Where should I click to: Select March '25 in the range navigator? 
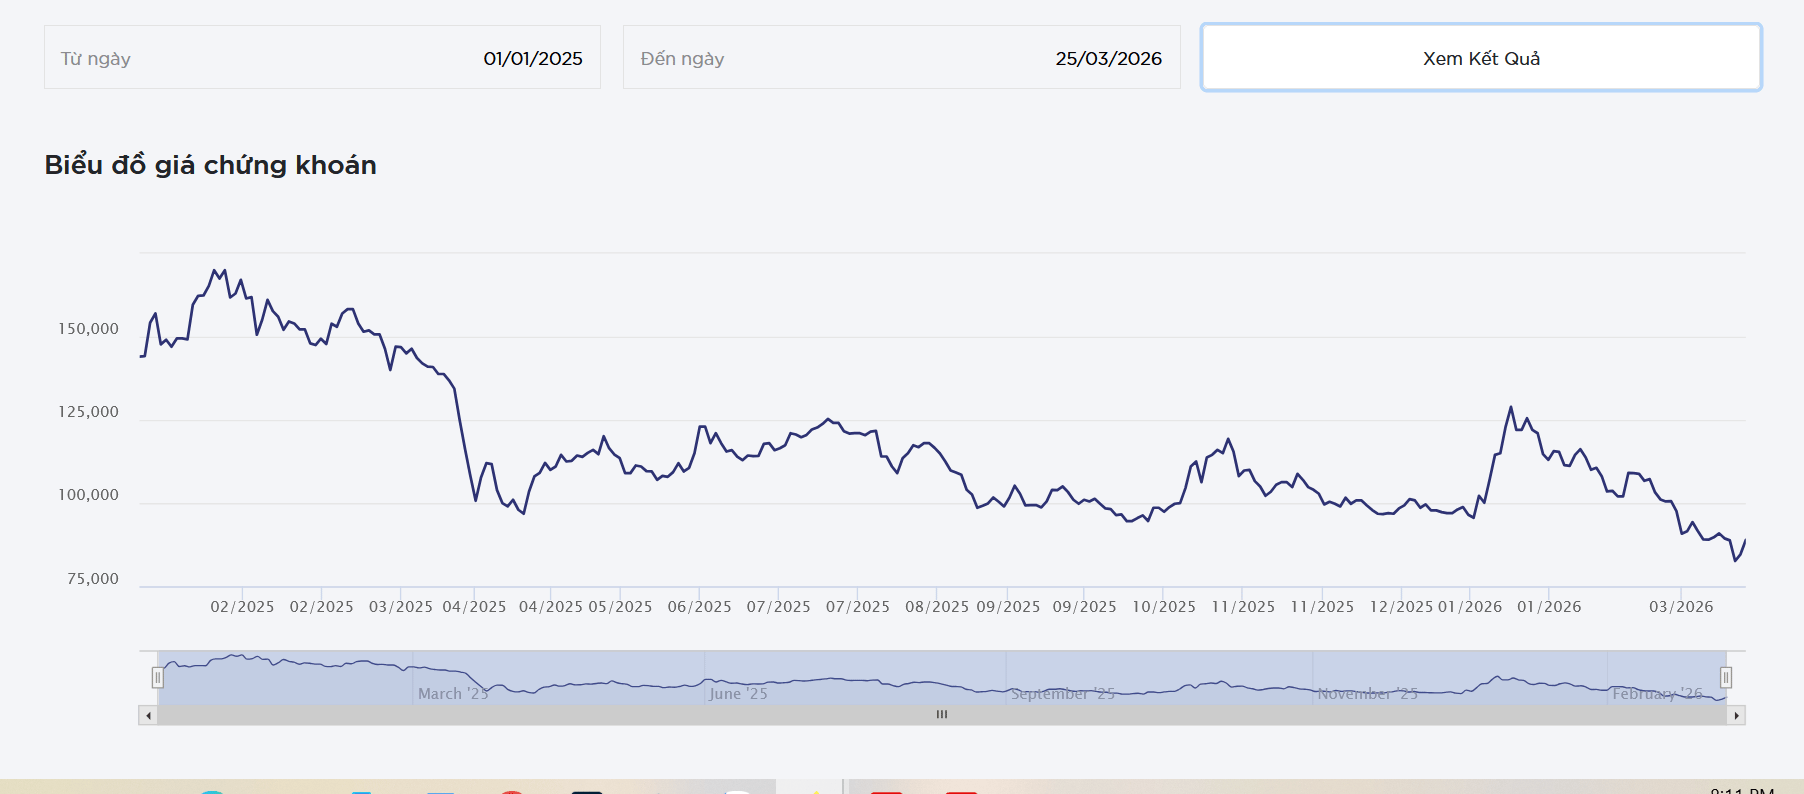click(453, 693)
